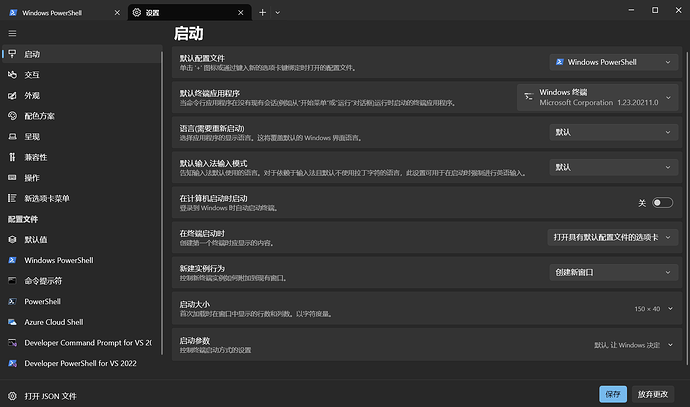Open the 新建实例行为 dropdown
The image size is (690, 407).
613,272
